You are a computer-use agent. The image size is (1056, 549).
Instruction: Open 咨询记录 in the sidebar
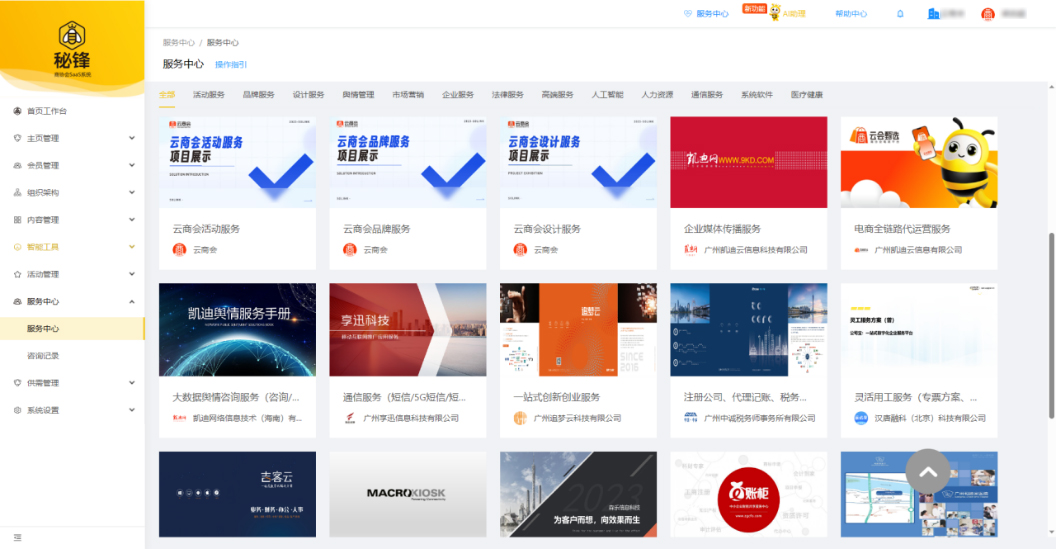43,356
